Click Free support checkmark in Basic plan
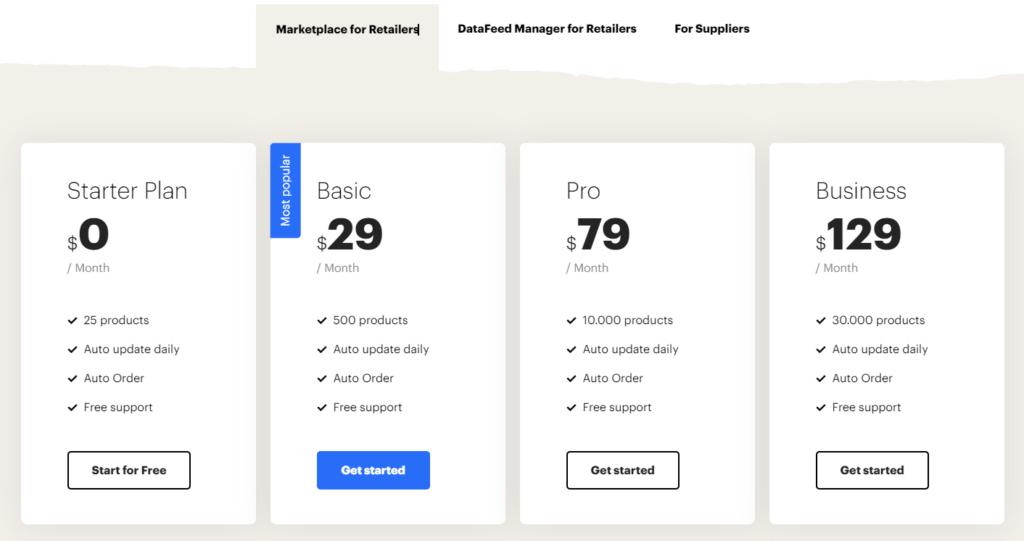The height and width of the screenshot is (541, 1024). [x=322, y=408]
